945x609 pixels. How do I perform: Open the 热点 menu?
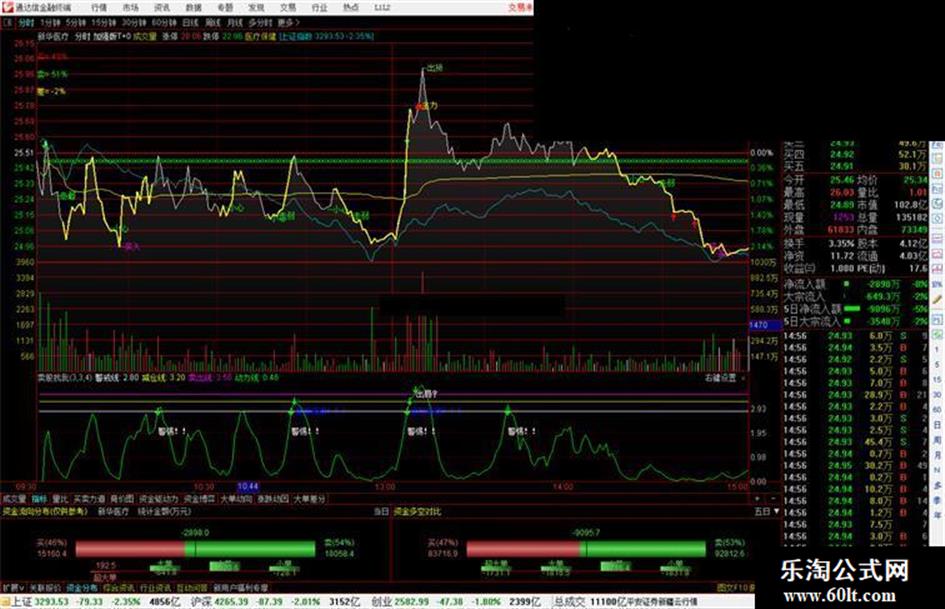pyautogui.click(x=351, y=7)
